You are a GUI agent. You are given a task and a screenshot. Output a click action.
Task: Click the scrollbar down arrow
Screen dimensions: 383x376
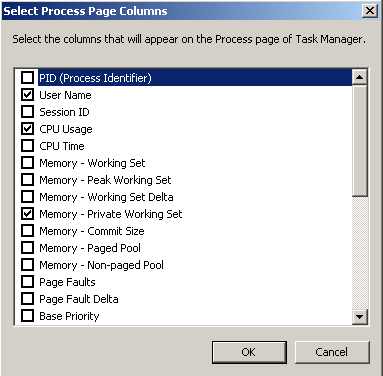click(359, 316)
